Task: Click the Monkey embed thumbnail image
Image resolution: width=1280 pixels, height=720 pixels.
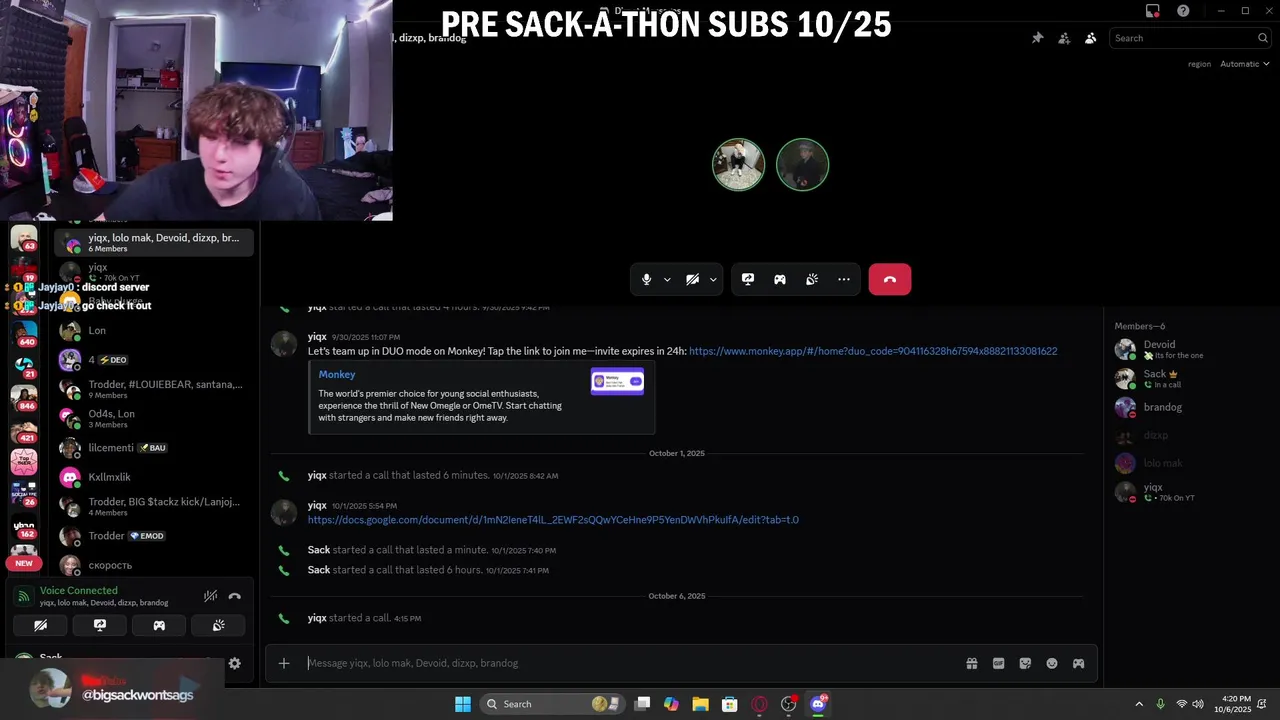Action: [x=617, y=382]
